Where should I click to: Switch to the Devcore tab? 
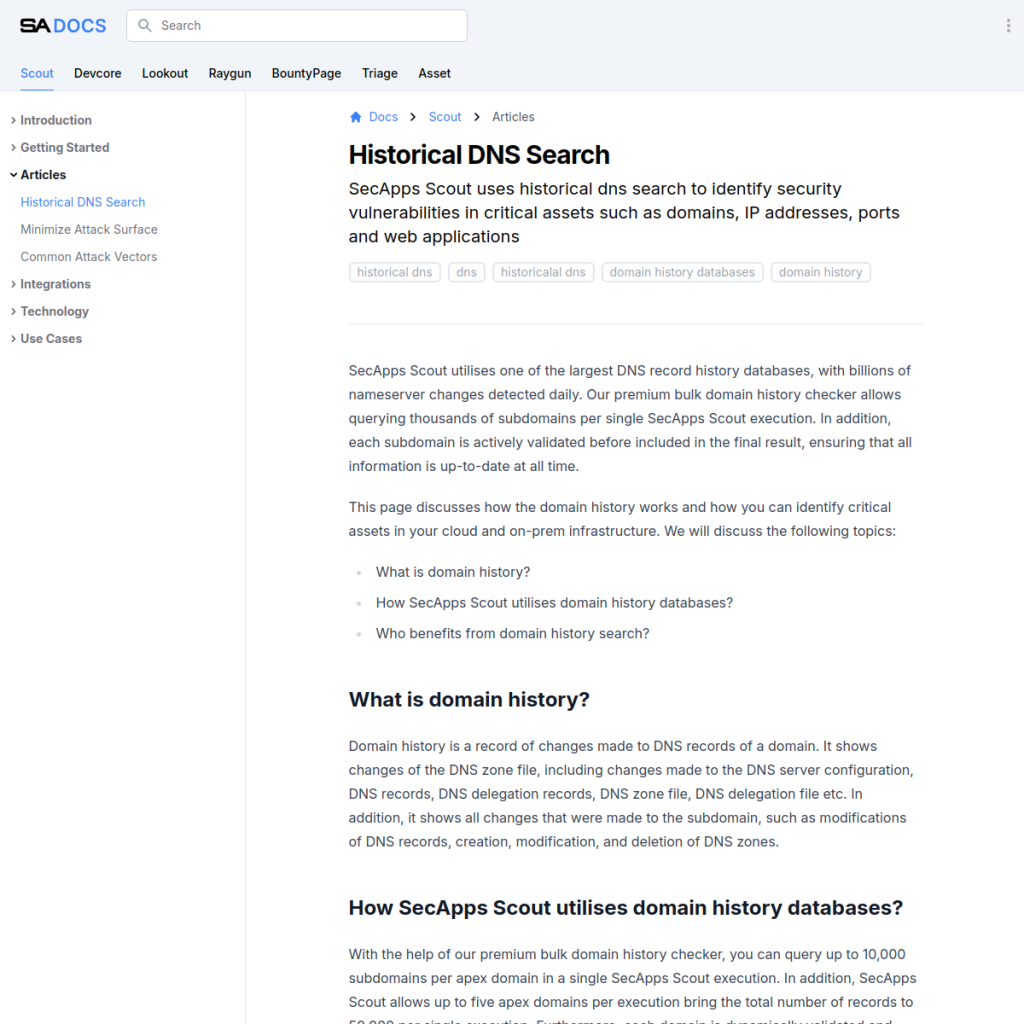tap(98, 73)
